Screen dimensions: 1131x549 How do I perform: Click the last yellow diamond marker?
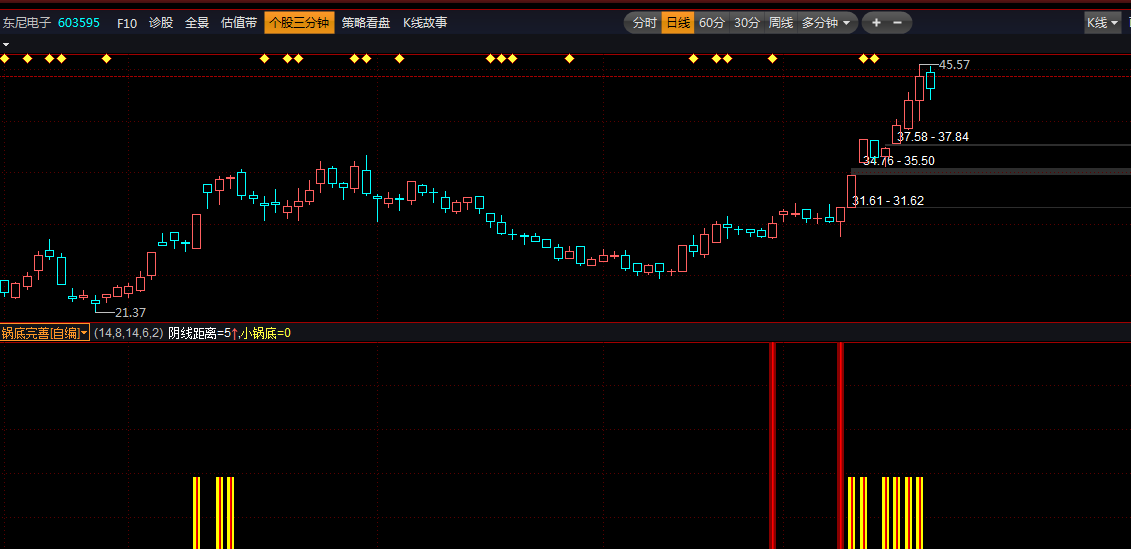pyautogui.click(x=874, y=58)
